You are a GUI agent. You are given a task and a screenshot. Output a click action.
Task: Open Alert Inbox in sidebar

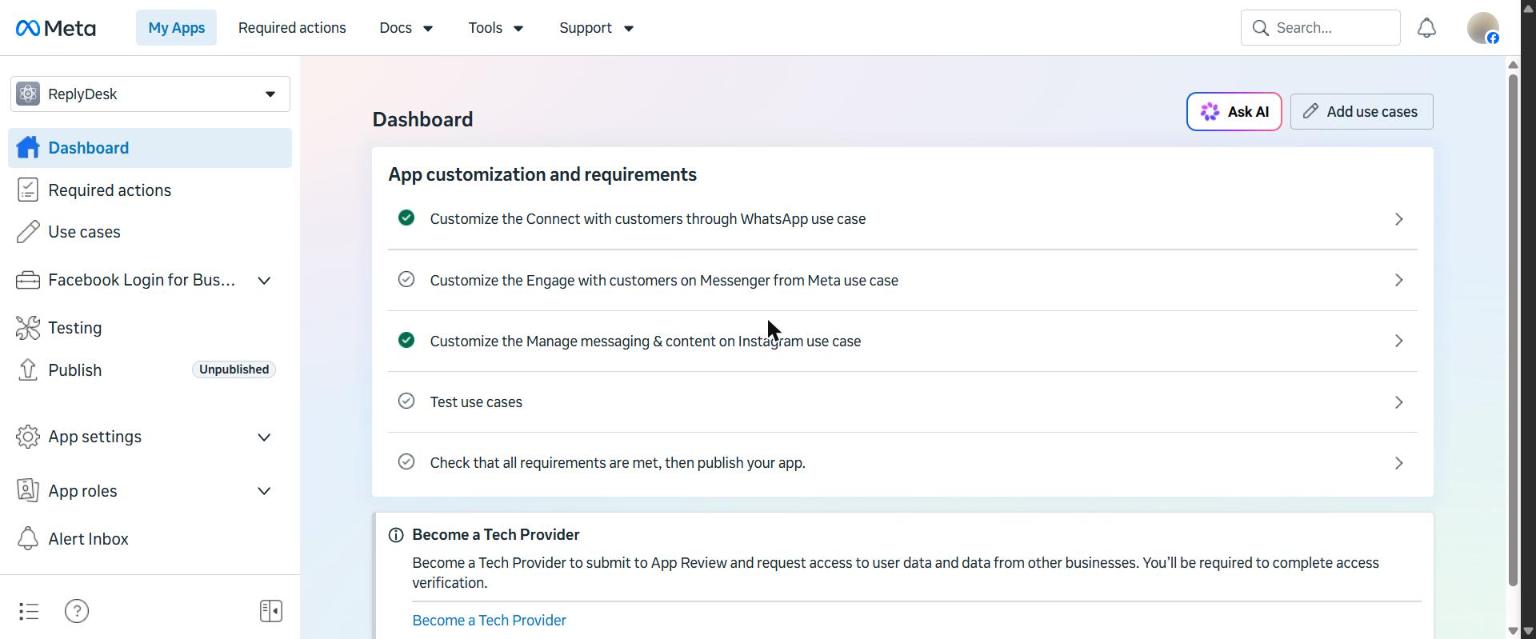150,539
